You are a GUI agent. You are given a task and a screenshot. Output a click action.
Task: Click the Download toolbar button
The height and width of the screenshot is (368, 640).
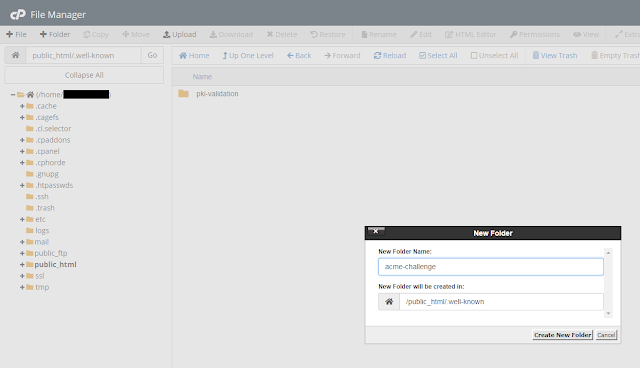pyautogui.click(x=231, y=34)
